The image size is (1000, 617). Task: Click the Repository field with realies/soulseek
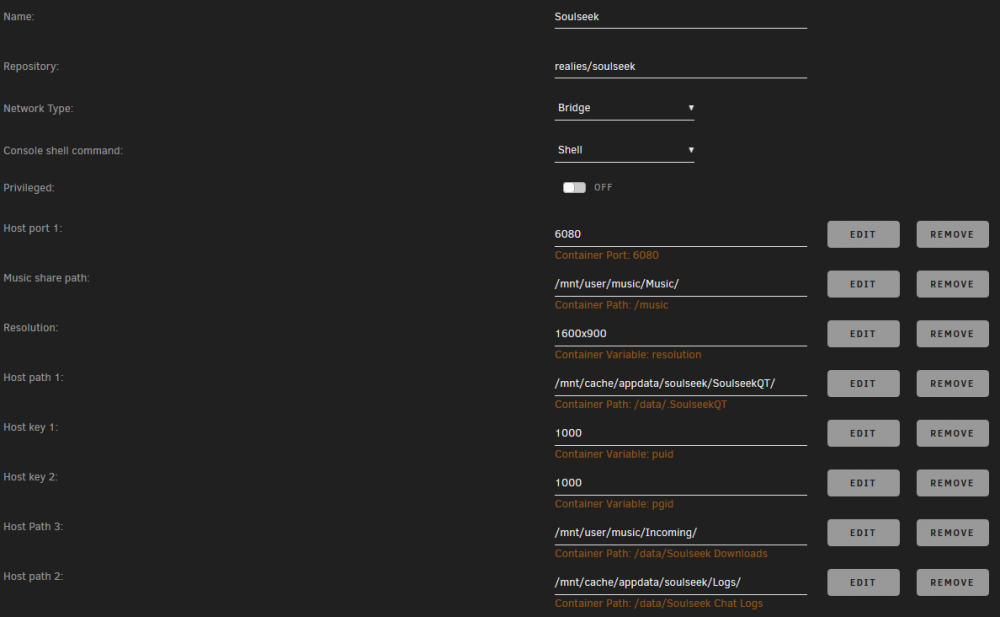coord(680,66)
